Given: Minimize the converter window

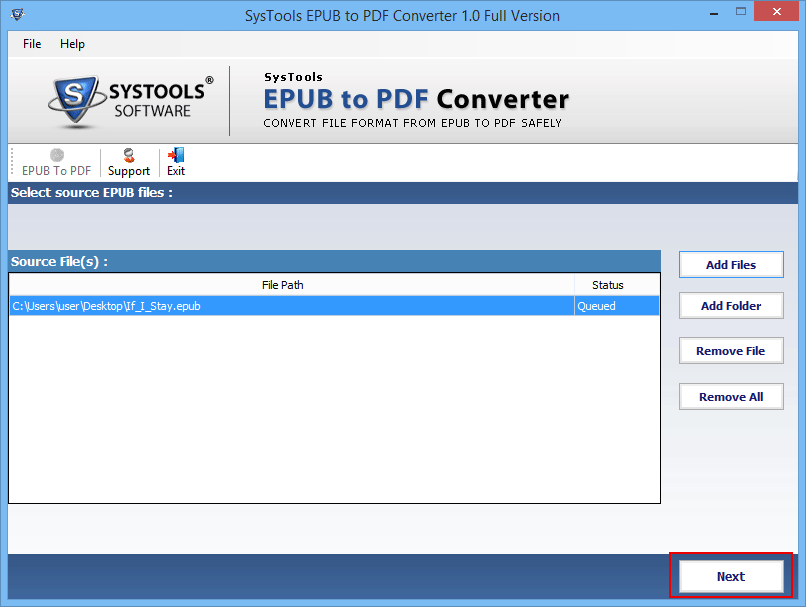Looking at the screenshot, I should 714,13.
